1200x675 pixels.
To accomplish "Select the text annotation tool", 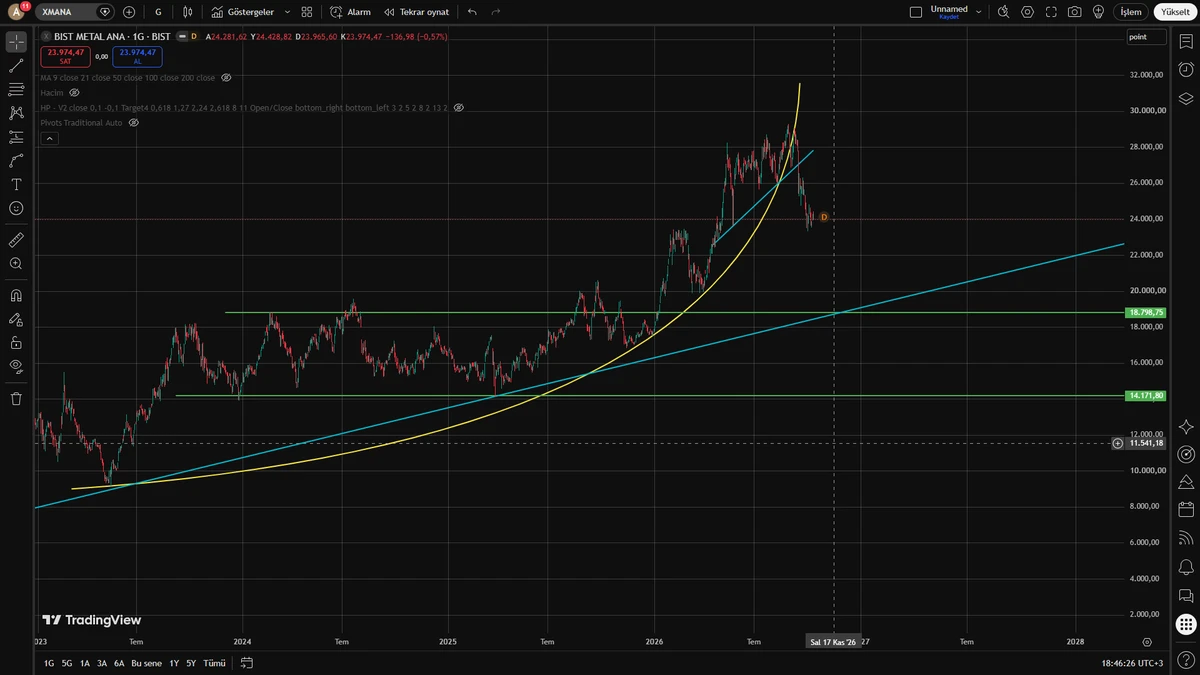I will point(16,185).
